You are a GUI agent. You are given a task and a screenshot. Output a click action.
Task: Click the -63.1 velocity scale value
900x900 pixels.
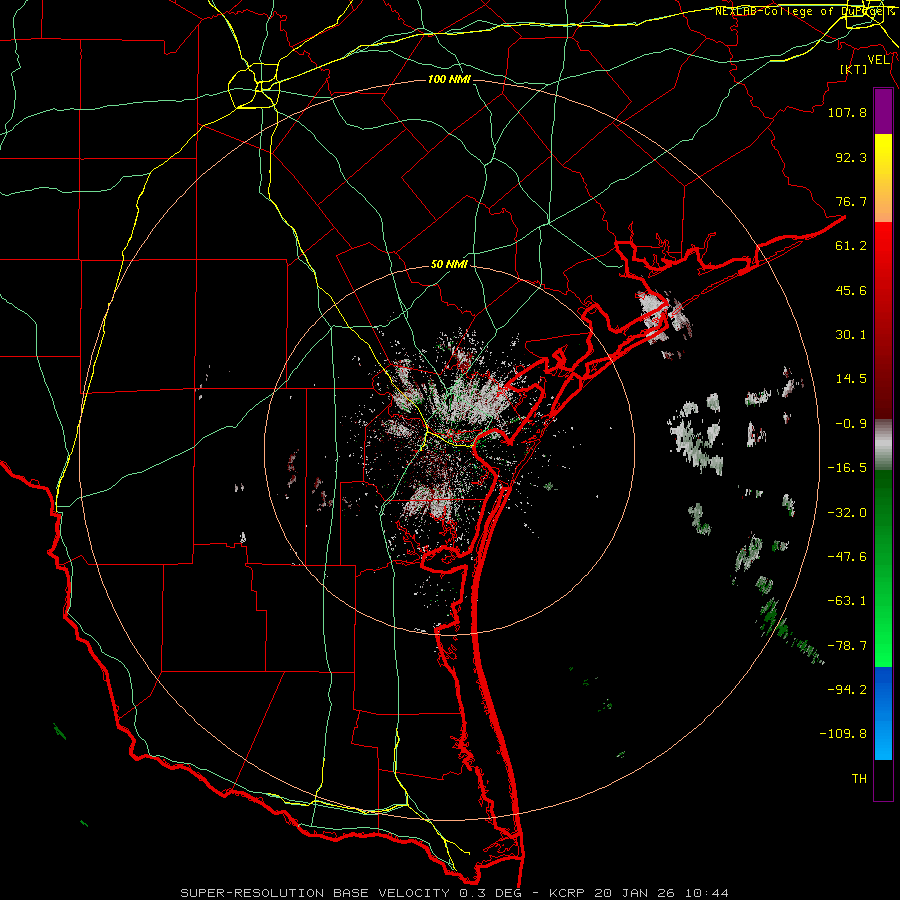pos(847,601)
